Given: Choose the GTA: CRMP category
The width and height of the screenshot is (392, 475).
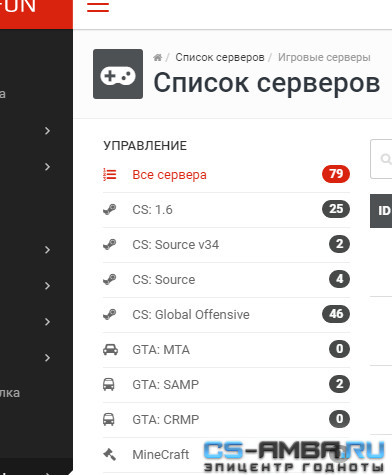Looking at the screenshot, I should (166, 420).
